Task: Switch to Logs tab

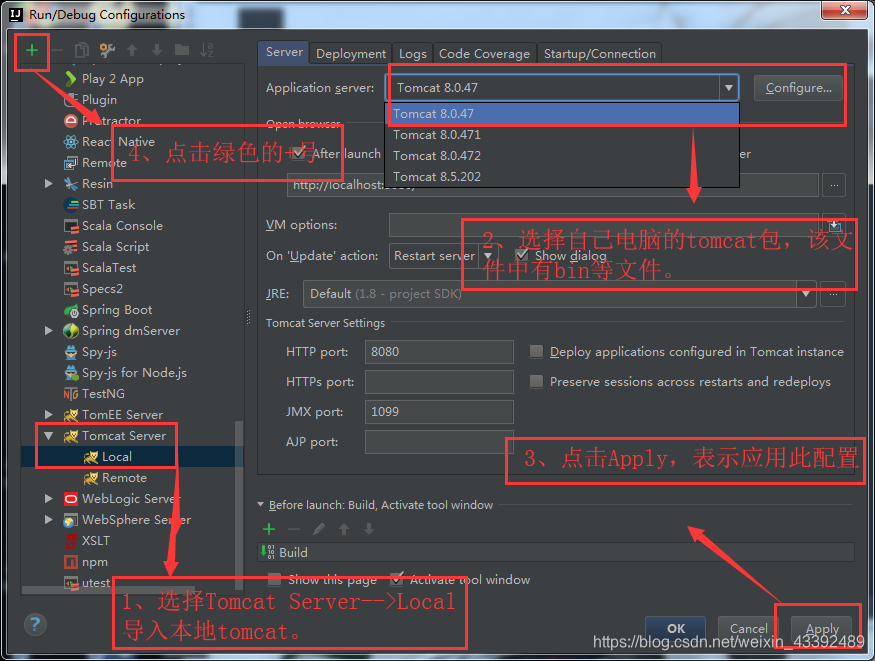Action: tap(412, 54)
